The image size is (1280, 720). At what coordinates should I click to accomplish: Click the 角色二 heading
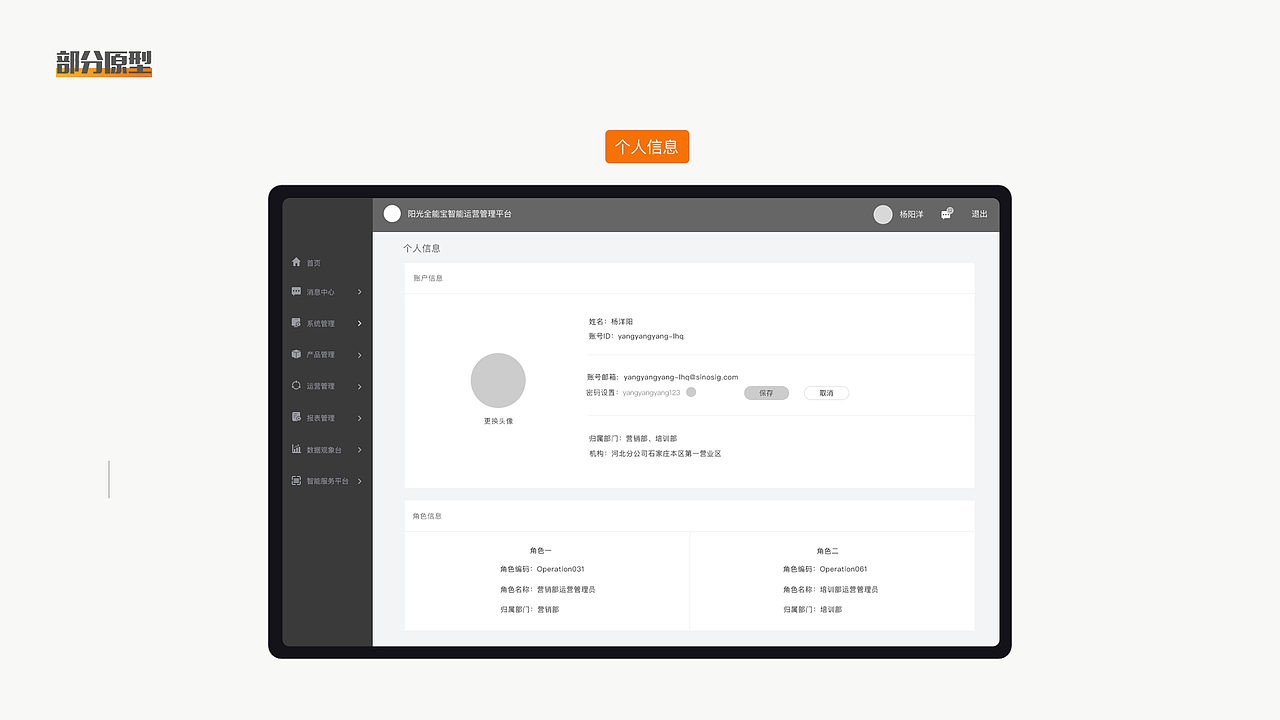827,551
